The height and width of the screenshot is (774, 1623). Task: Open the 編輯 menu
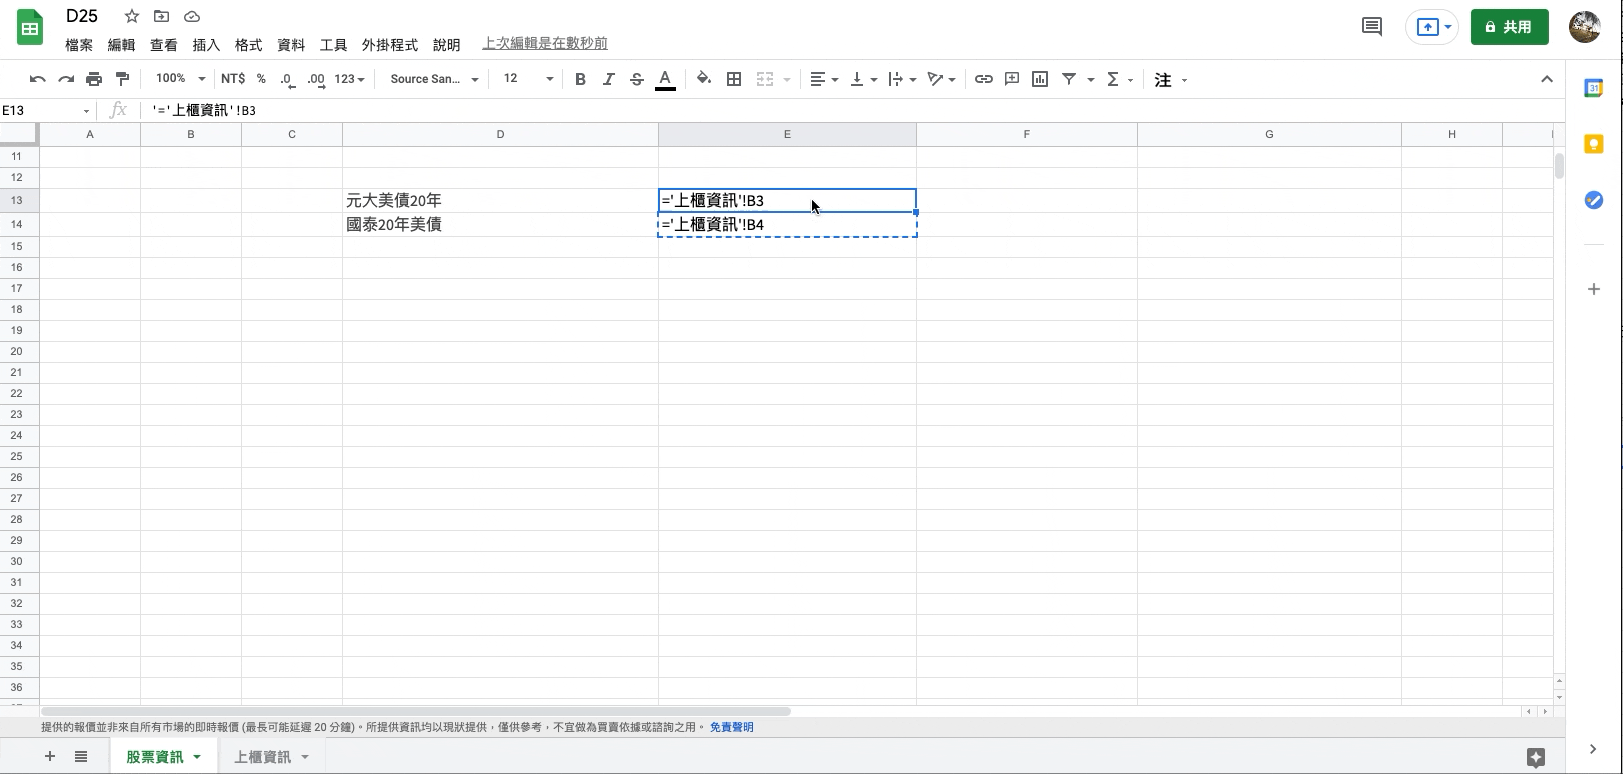121,45
